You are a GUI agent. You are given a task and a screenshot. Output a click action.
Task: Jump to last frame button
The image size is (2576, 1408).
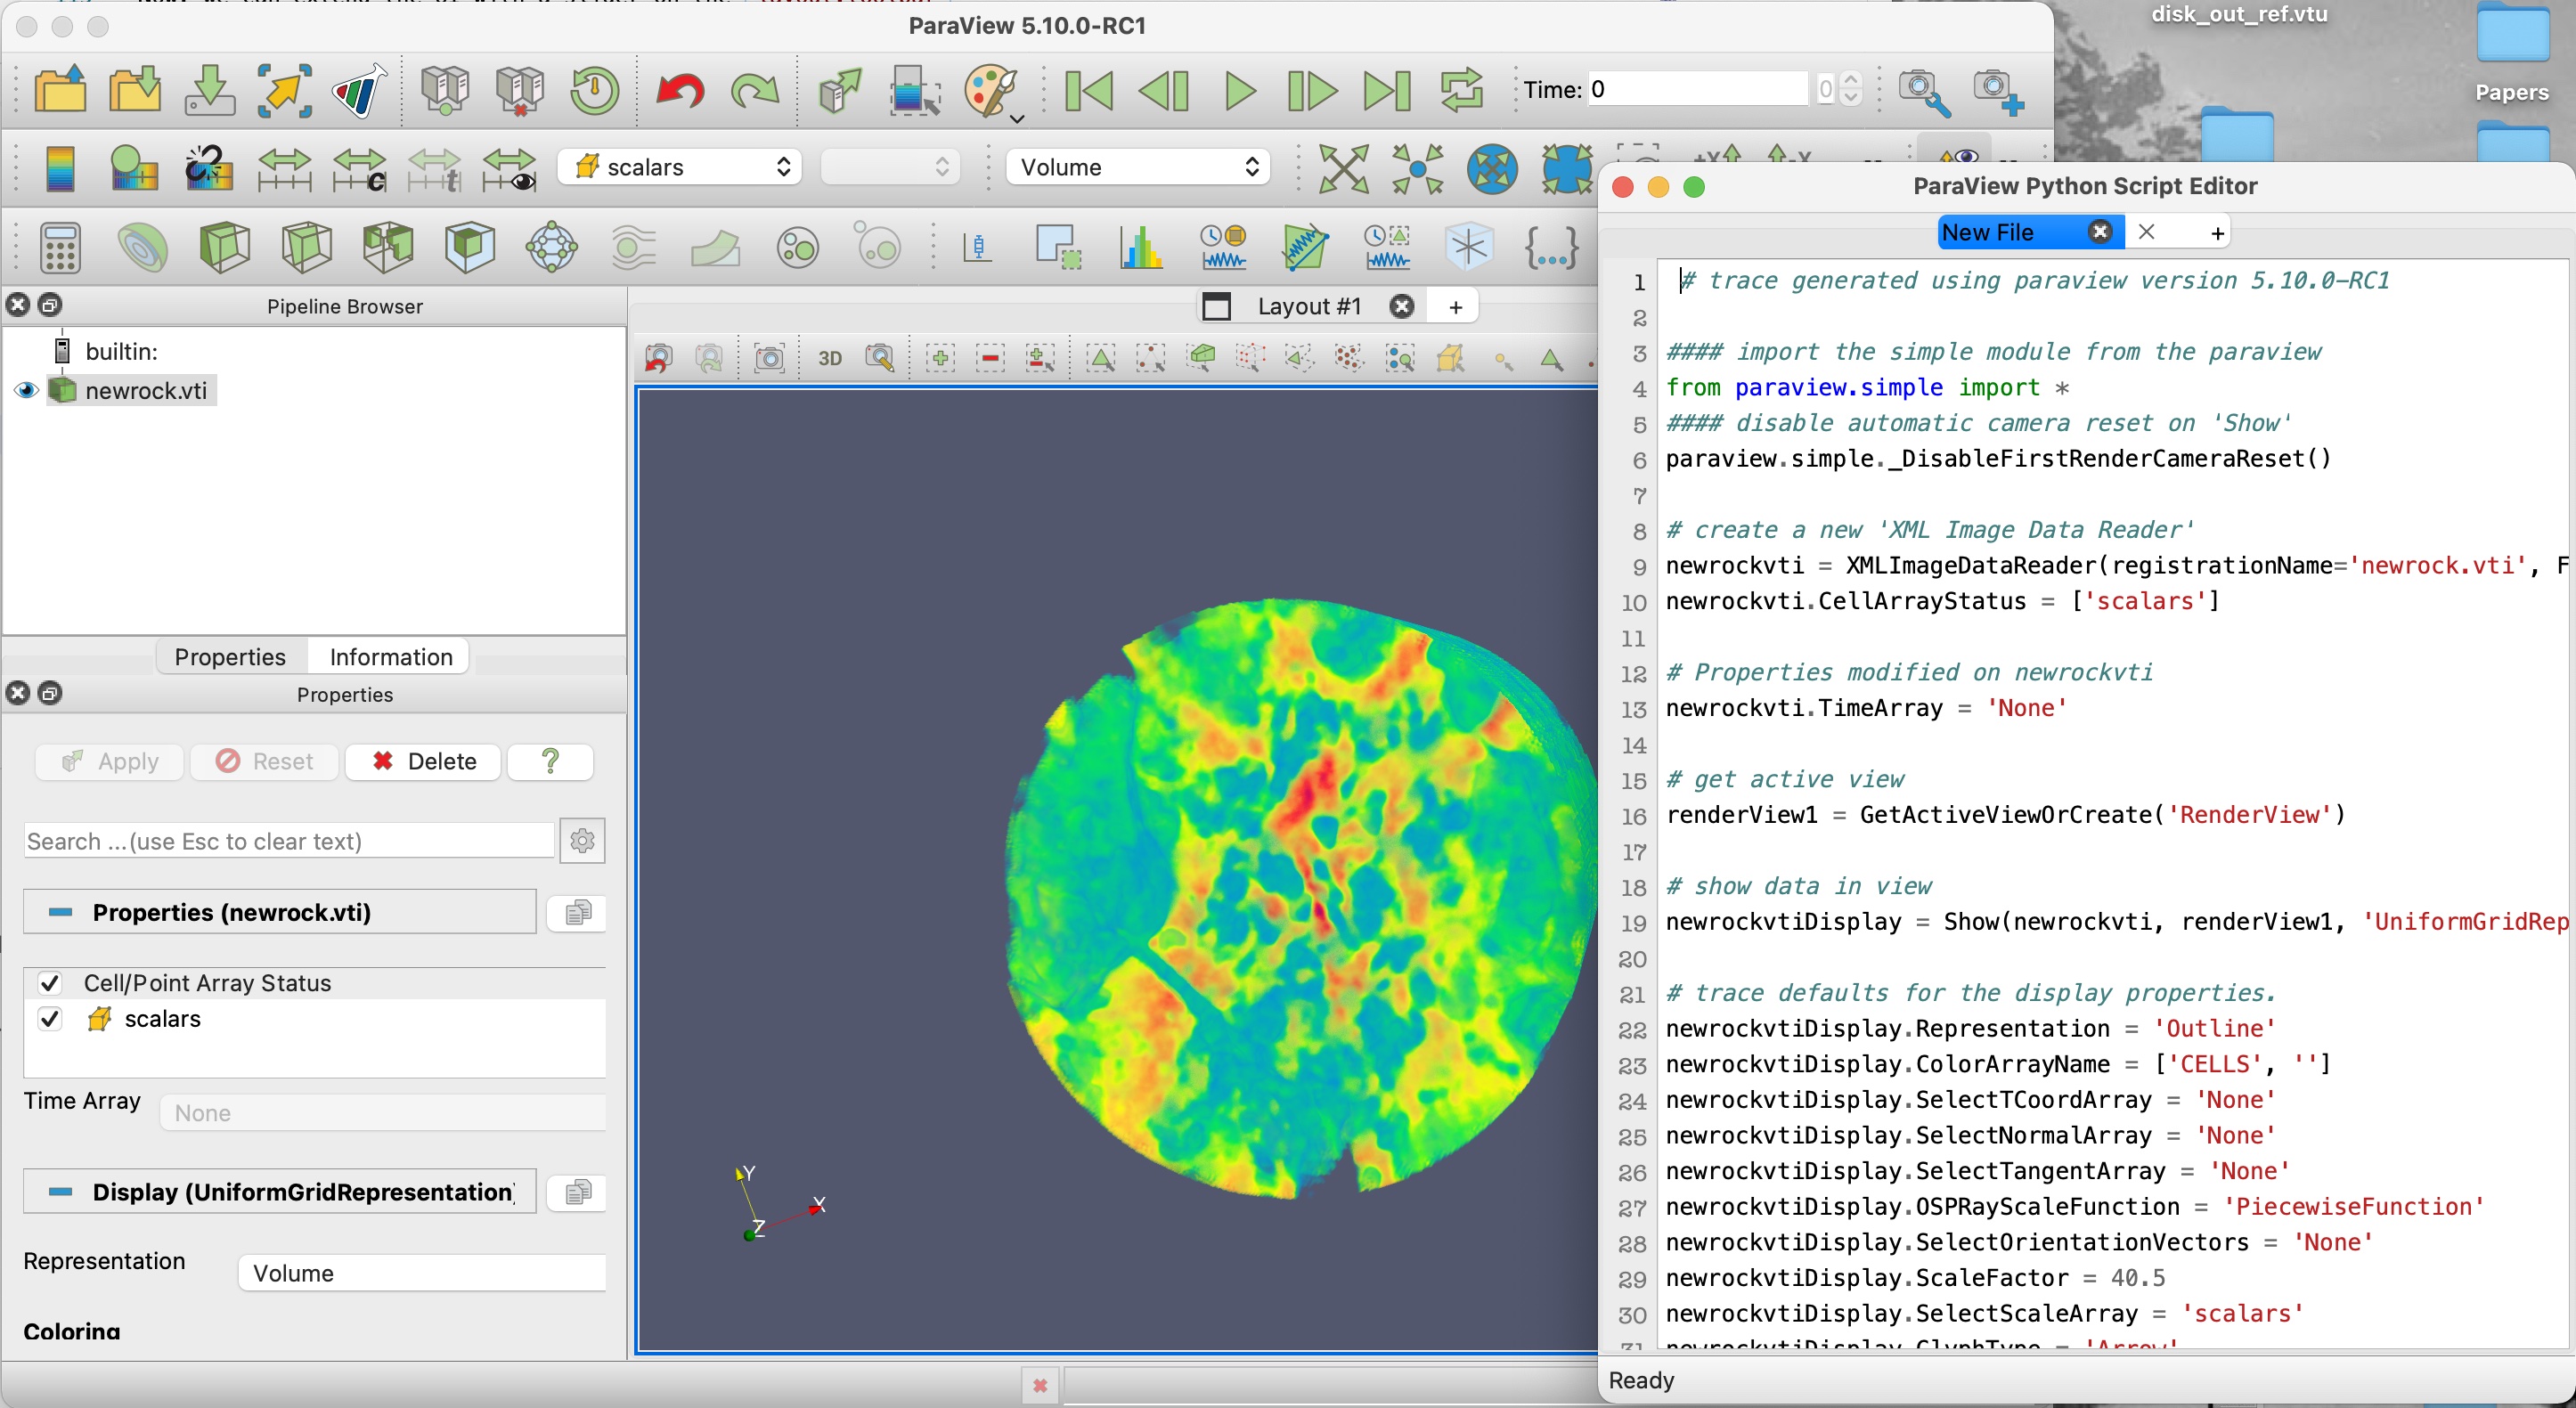pyautogui.click(x=1387, y=91)
